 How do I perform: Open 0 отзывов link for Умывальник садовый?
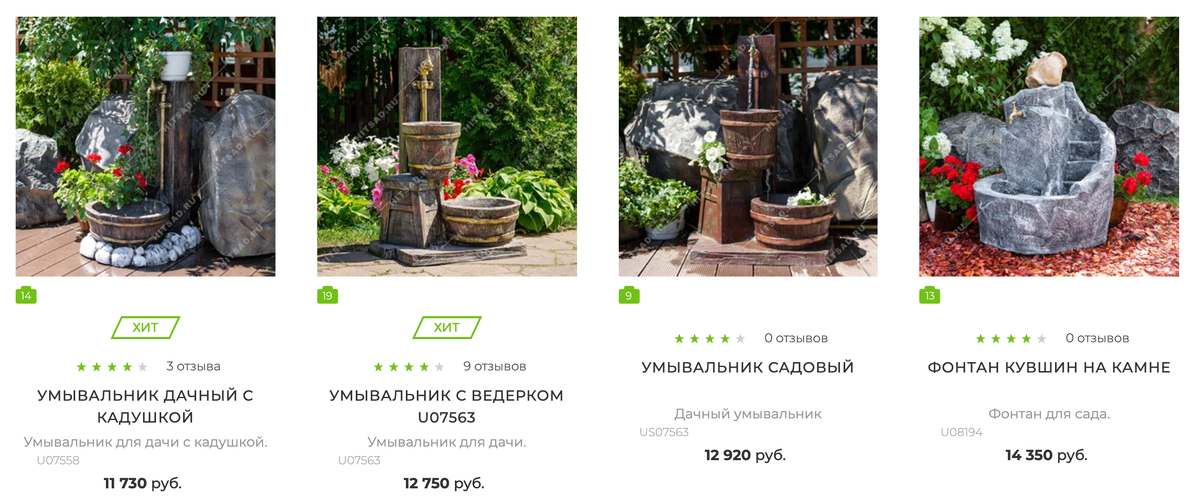click(x=796, y=338)
